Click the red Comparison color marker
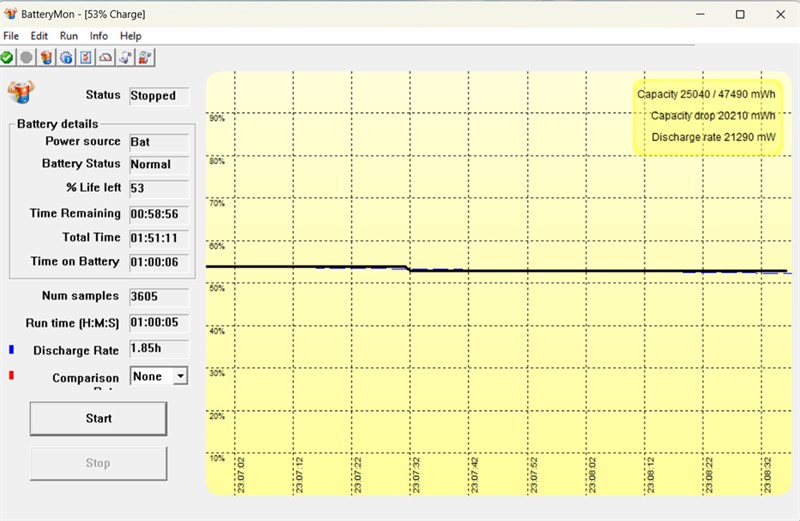800x521 pixels. [11, 376]
